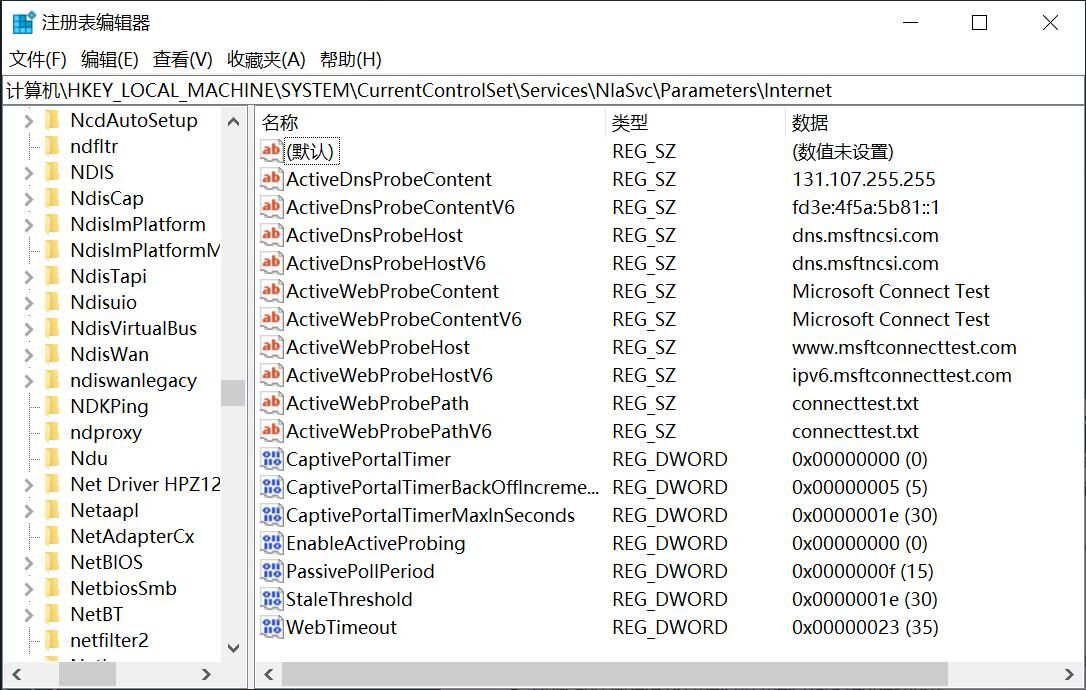Open the 文件(F) menu
The width and height of the screenshot is (1086, 690).
[x=38, y=60]
